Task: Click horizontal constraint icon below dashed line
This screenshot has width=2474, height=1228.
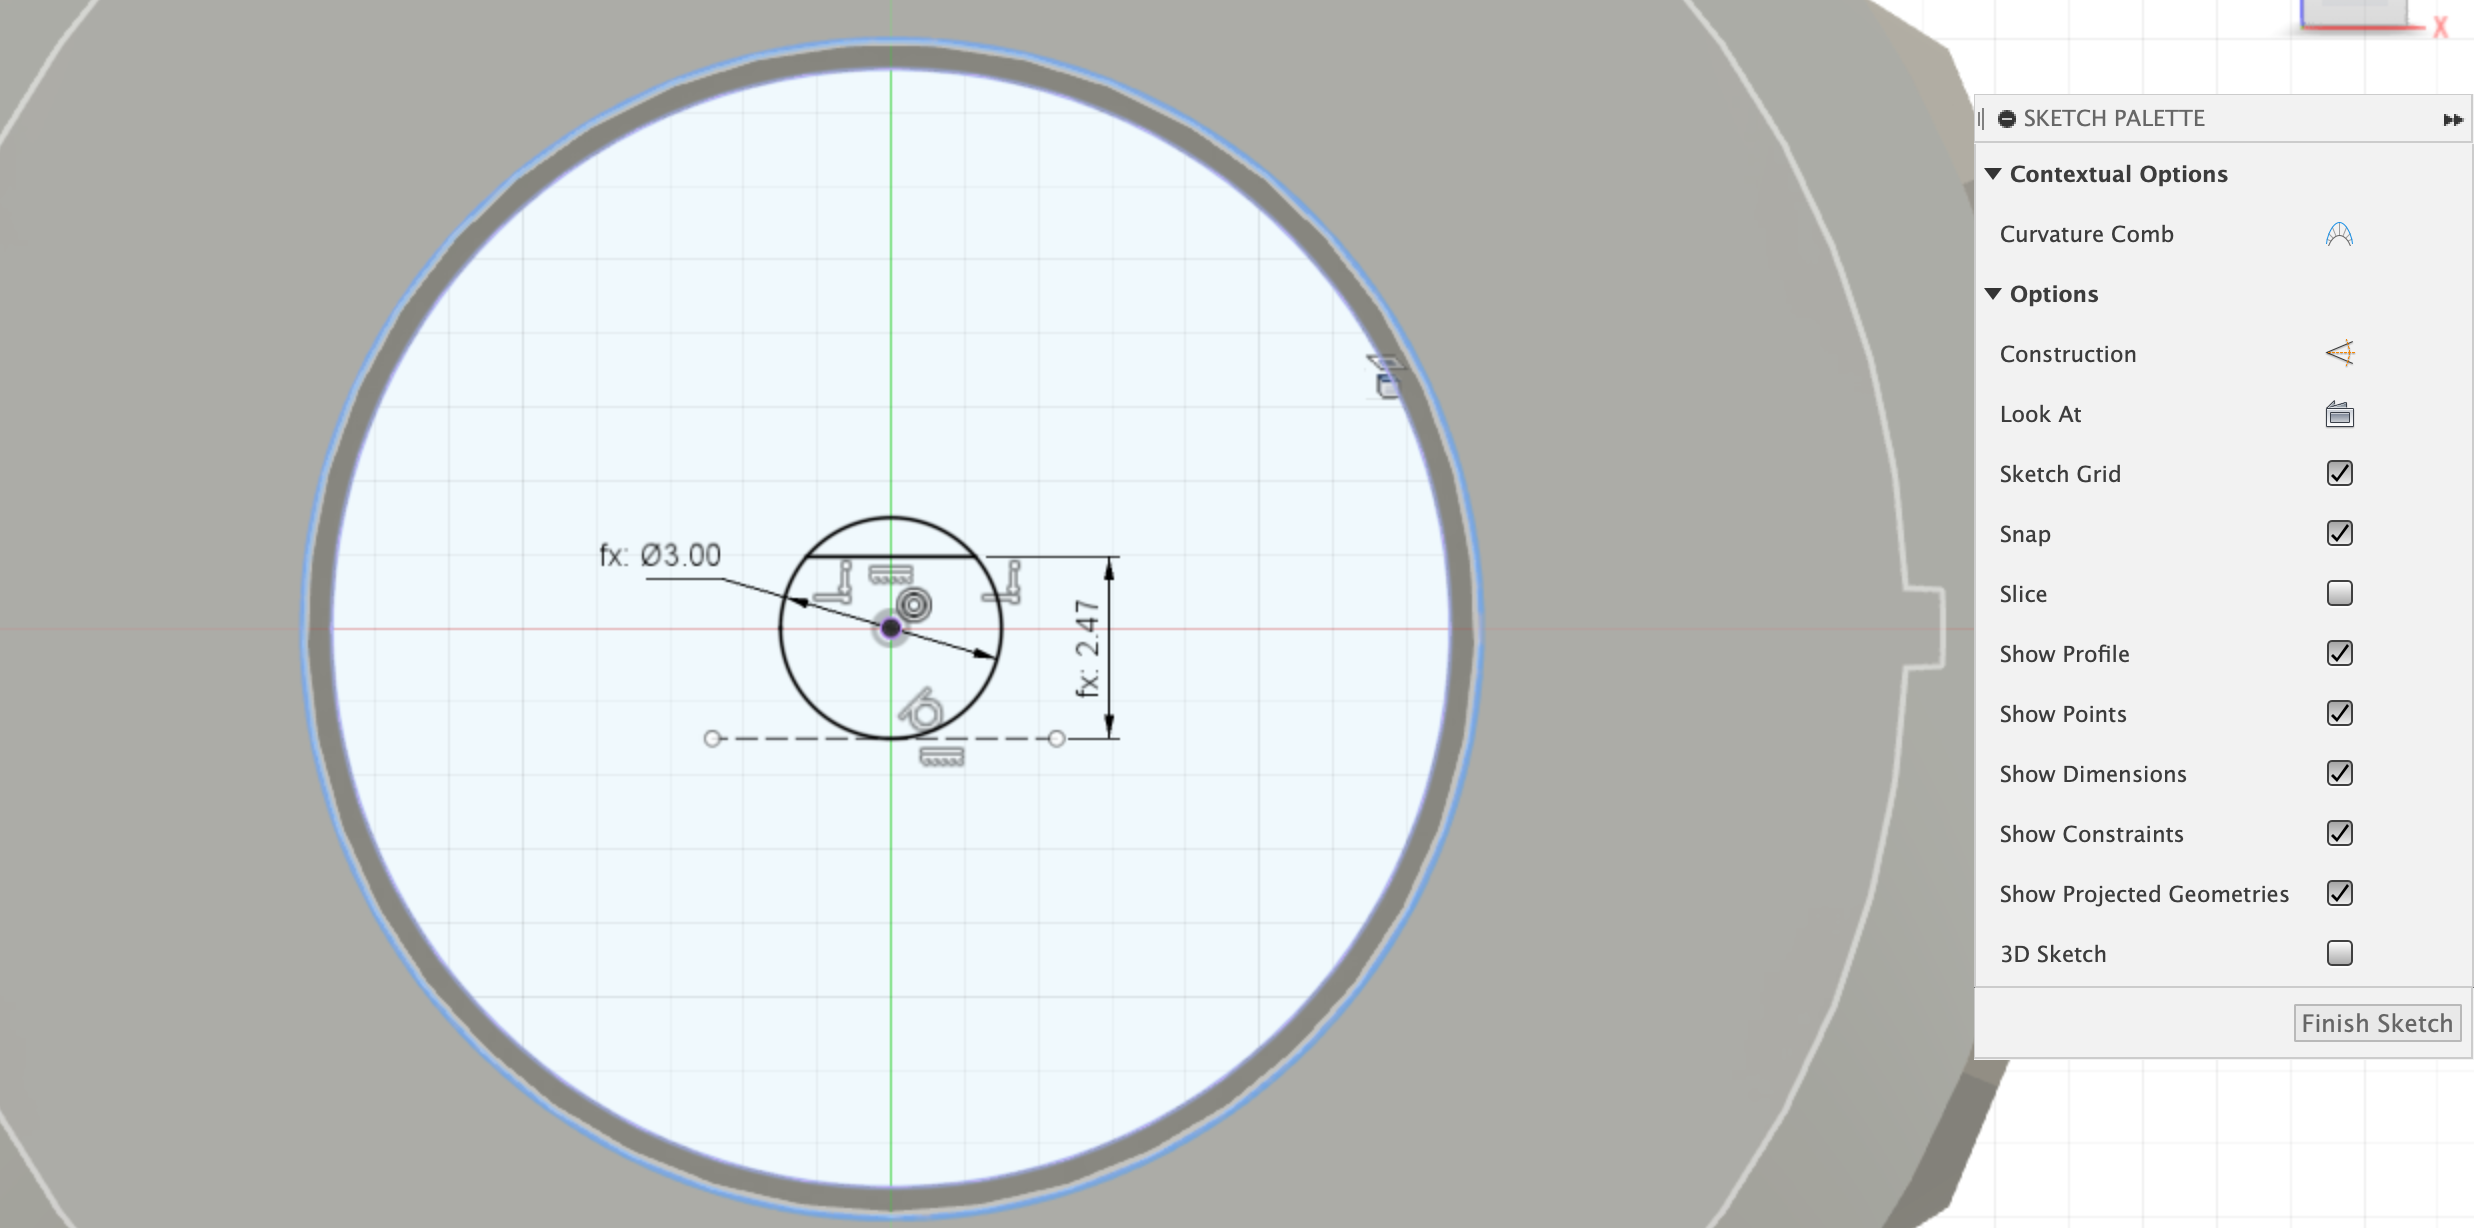Action: pyautogui.click(x=941, y=757)
